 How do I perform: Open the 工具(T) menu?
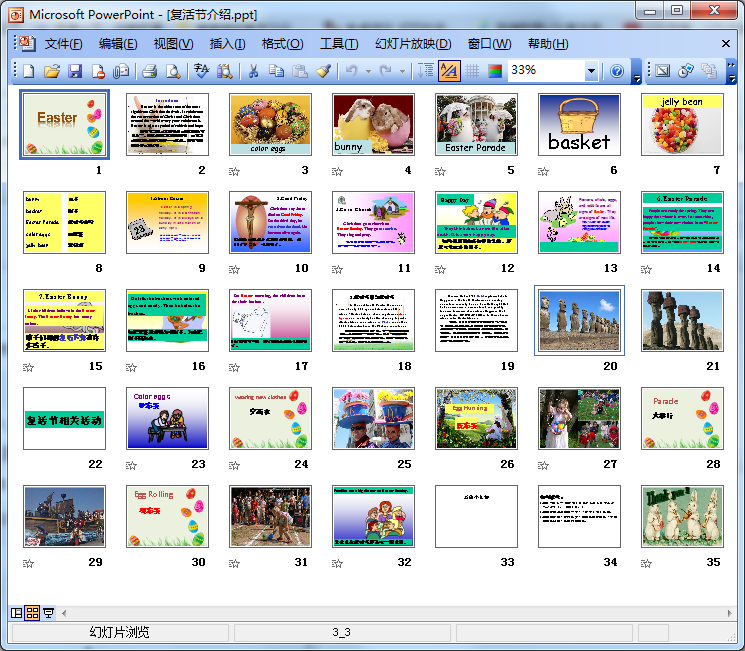point(339,44)
